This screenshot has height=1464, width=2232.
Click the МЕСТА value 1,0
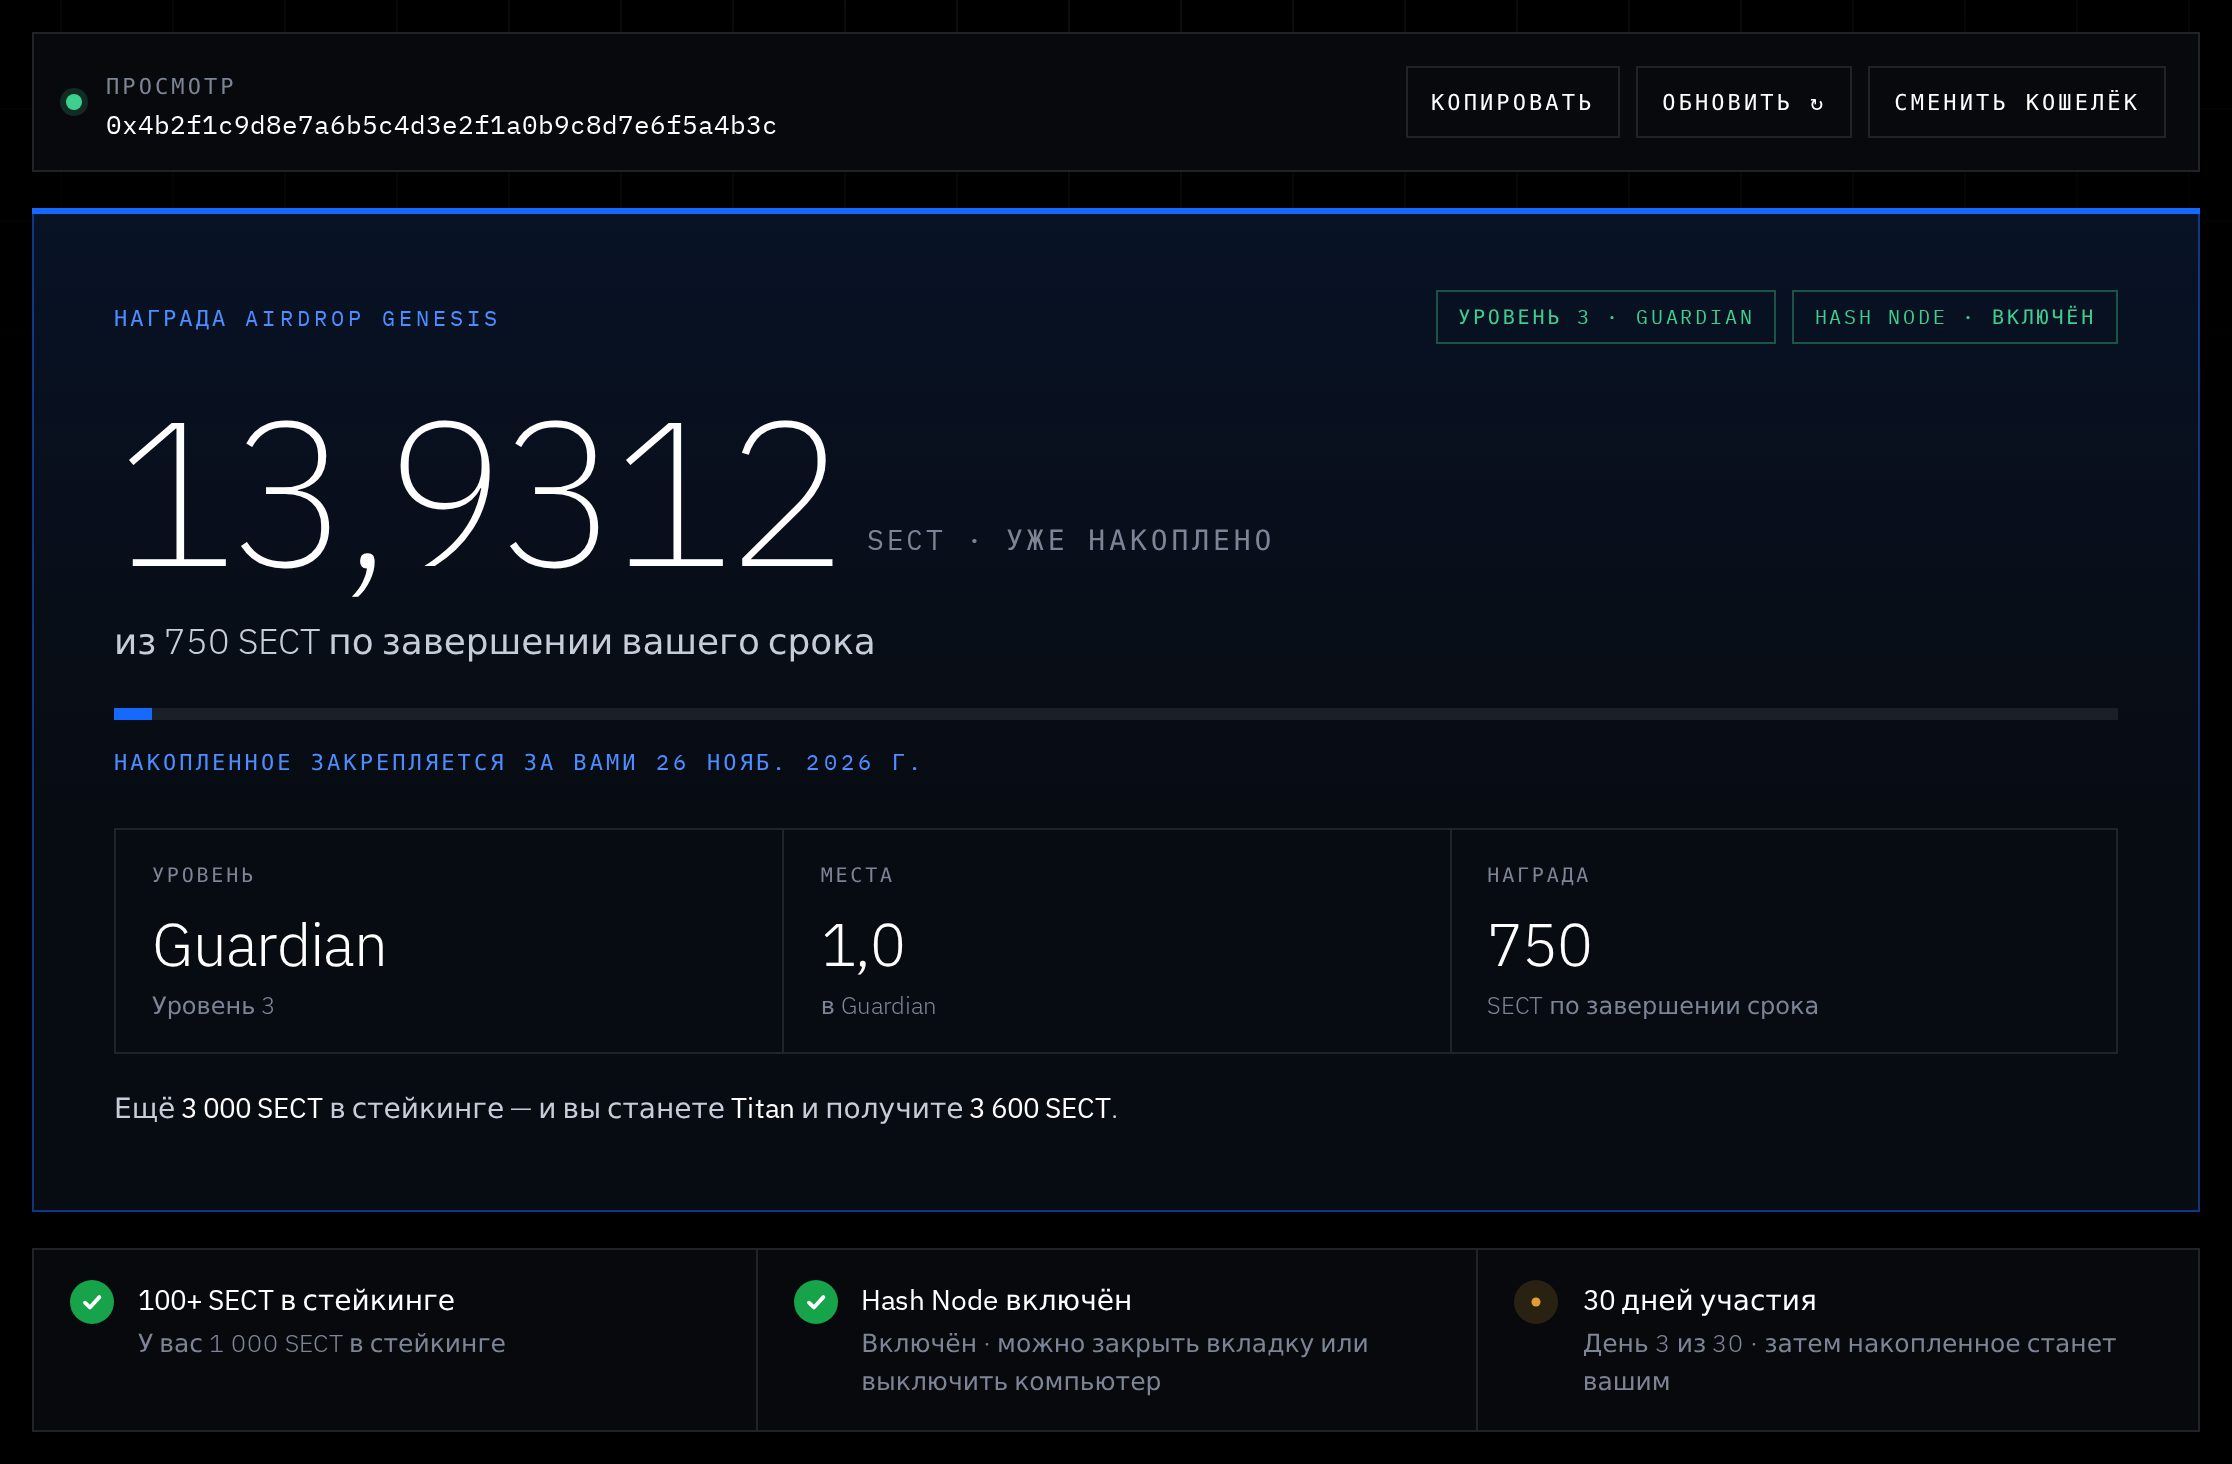coord(862,946)
